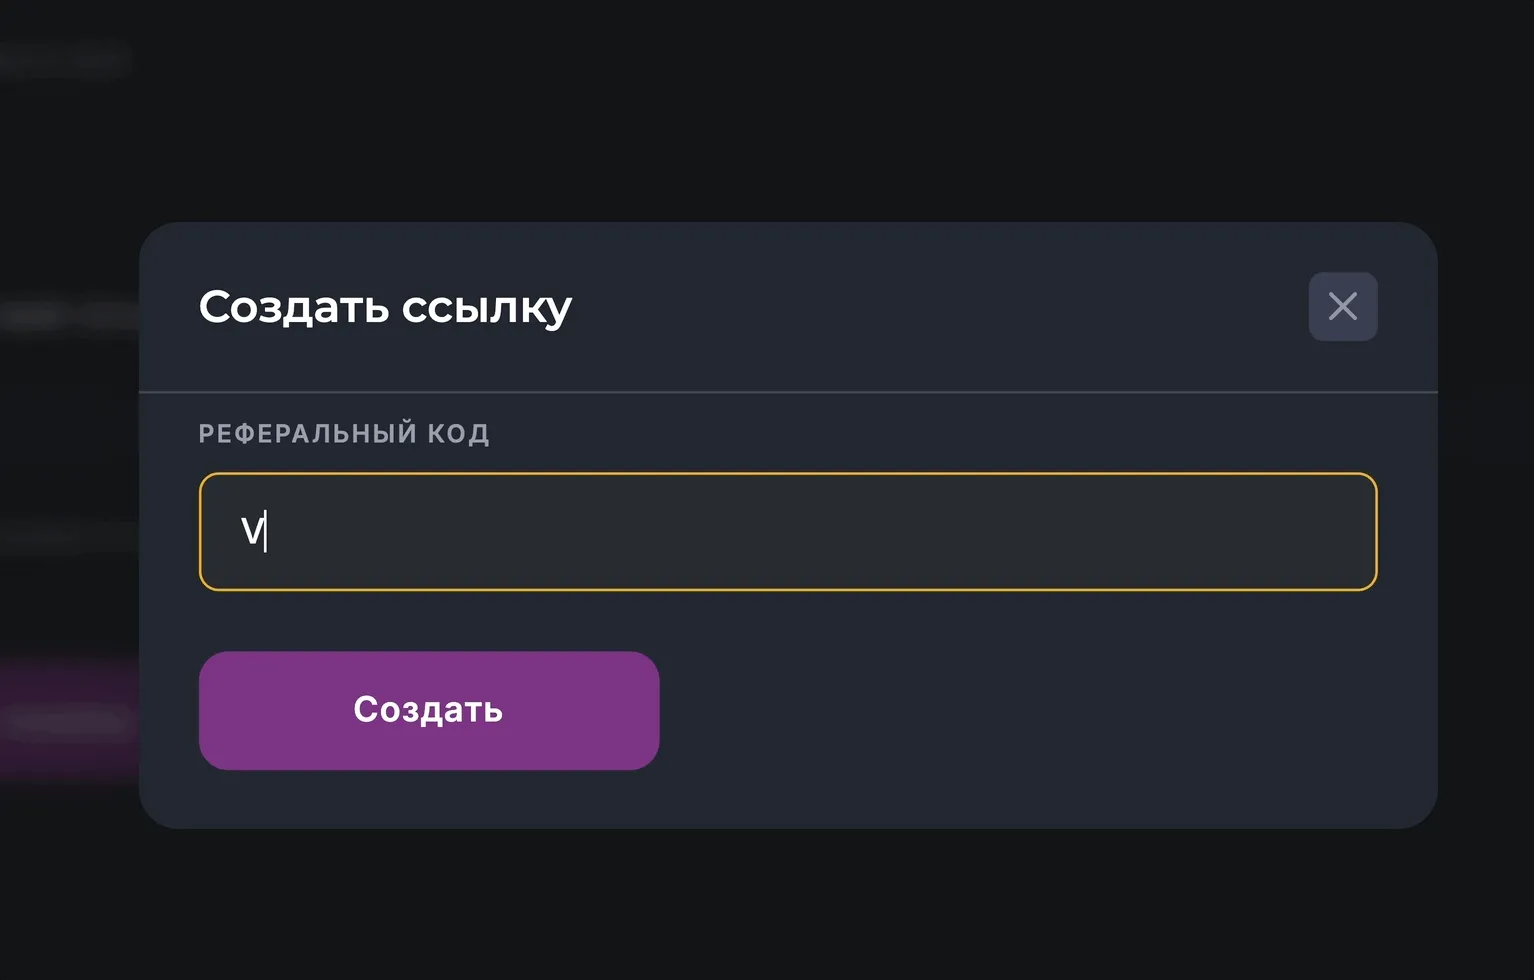Image resolution: width=1534 pixels, height=980 pixels.
Task: Submit the referral code with Создать
Action: pyautogui.click(x=429, y=710)
